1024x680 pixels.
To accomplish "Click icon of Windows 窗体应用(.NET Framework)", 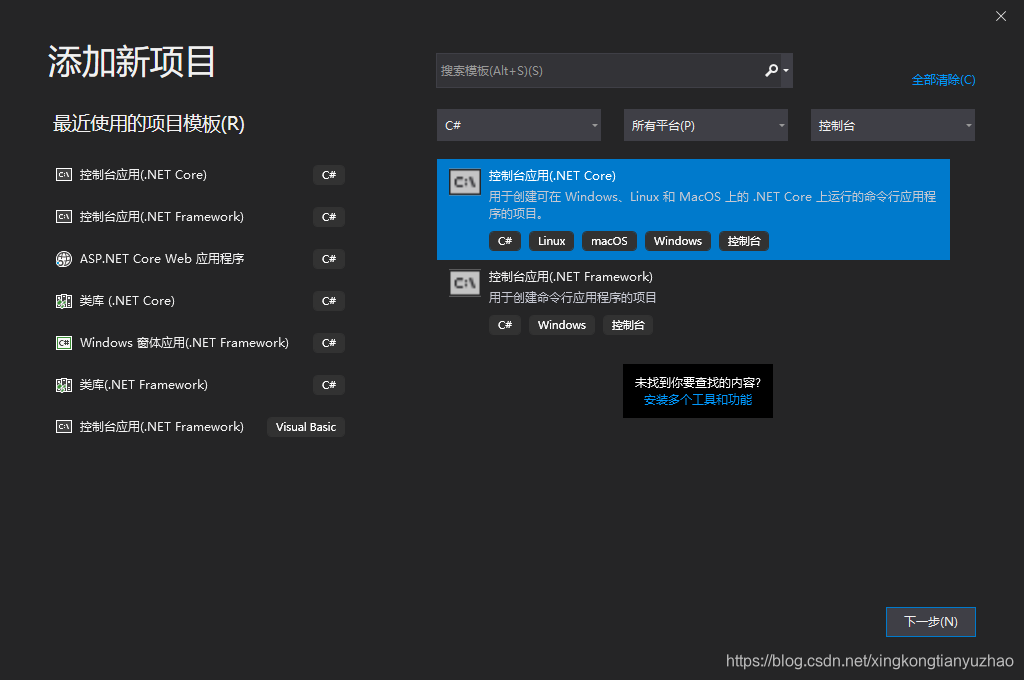I will [x=64, y=343].
